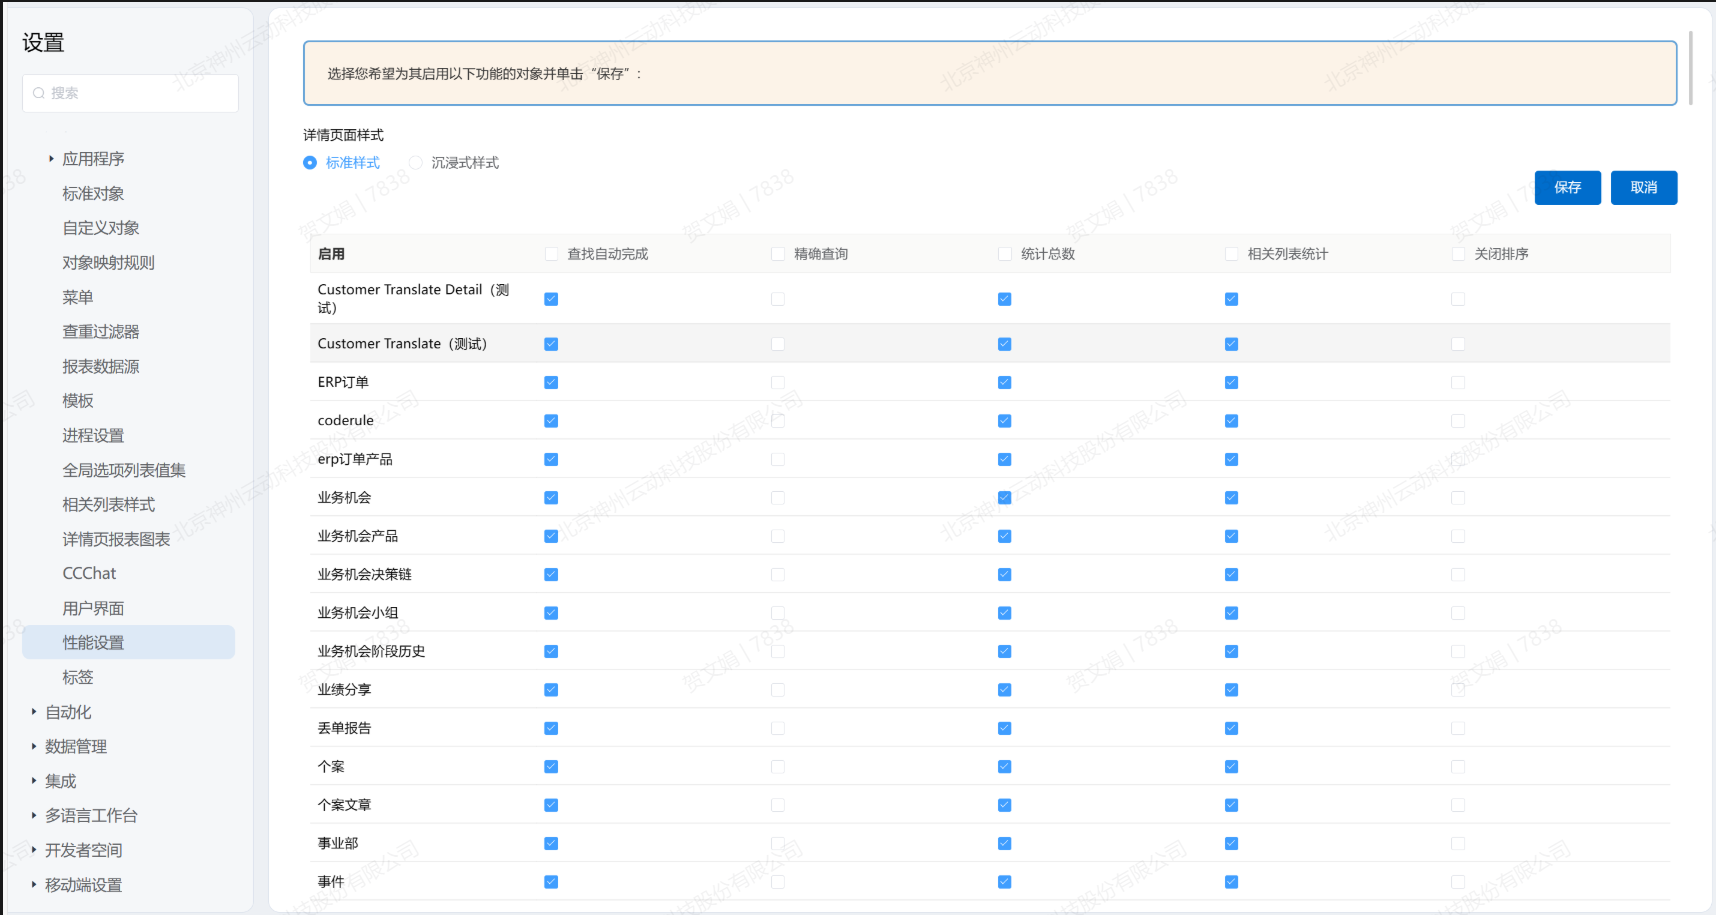Expand the 自动化 section
Viewport: 1716px width, 915px height.
tap(34, 712)
